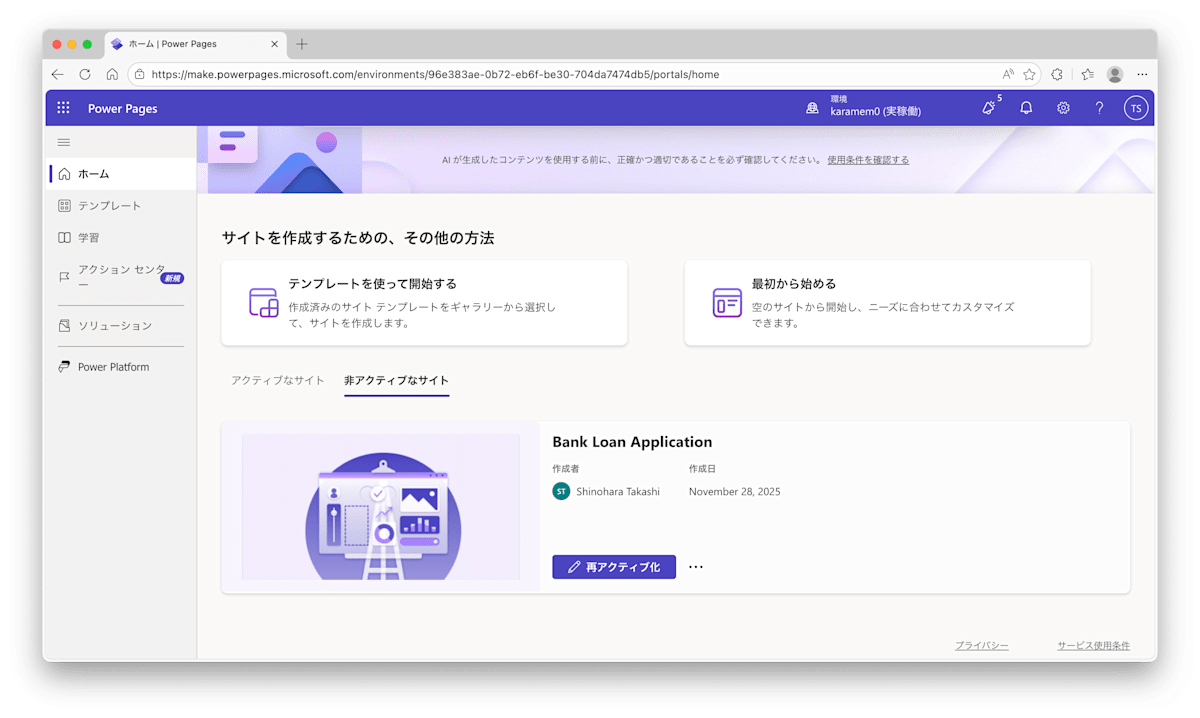Open the settings gear in Power Pages header
The height and width of the screenshot is (718, 1200).
(1063, 108)
